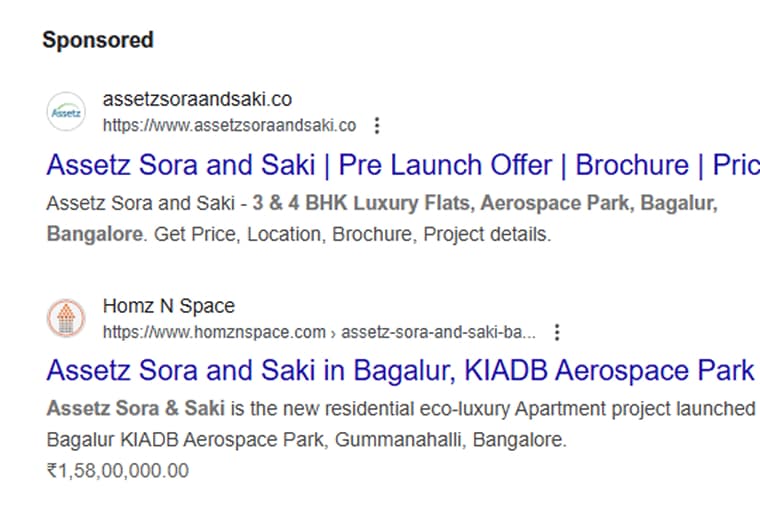Open Assetz Sora and Saki in Bagalur link
This screenshot has width=760, height=520.
pyautogui.click(x=401, y=371)
